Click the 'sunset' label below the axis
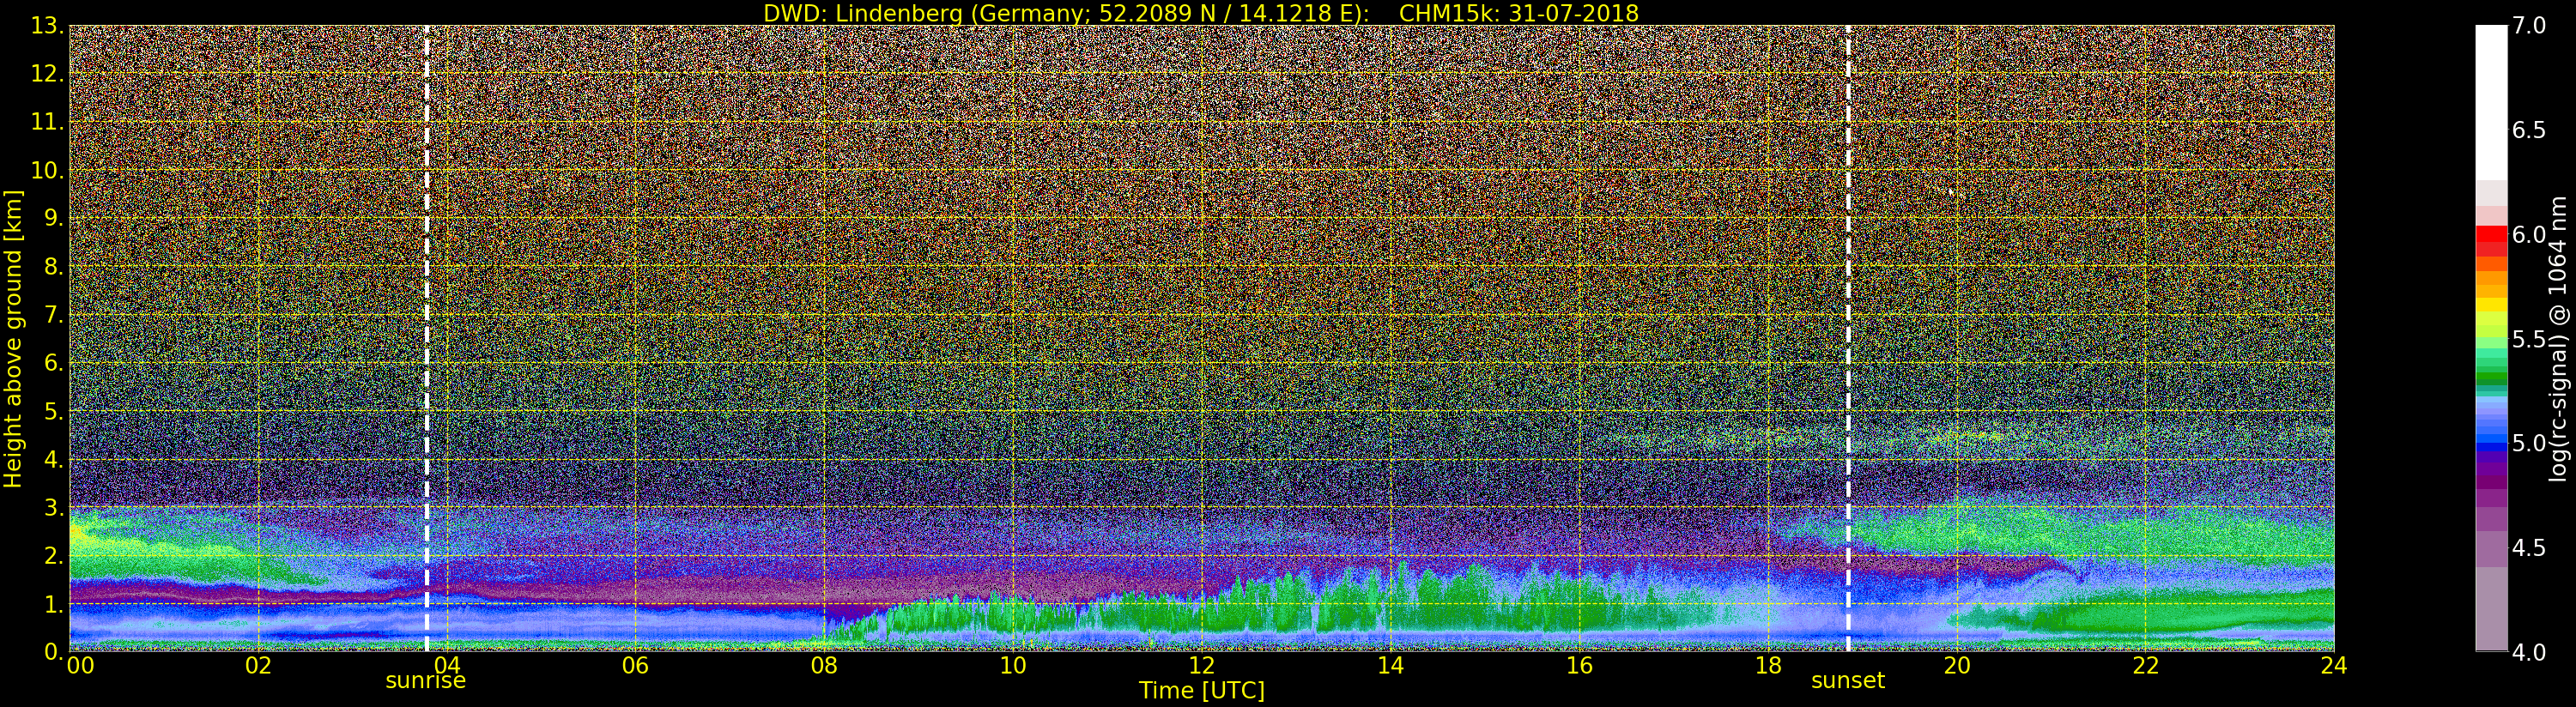The width and height of the screenshot is (2576, 707). click(x=1848, y=681)
